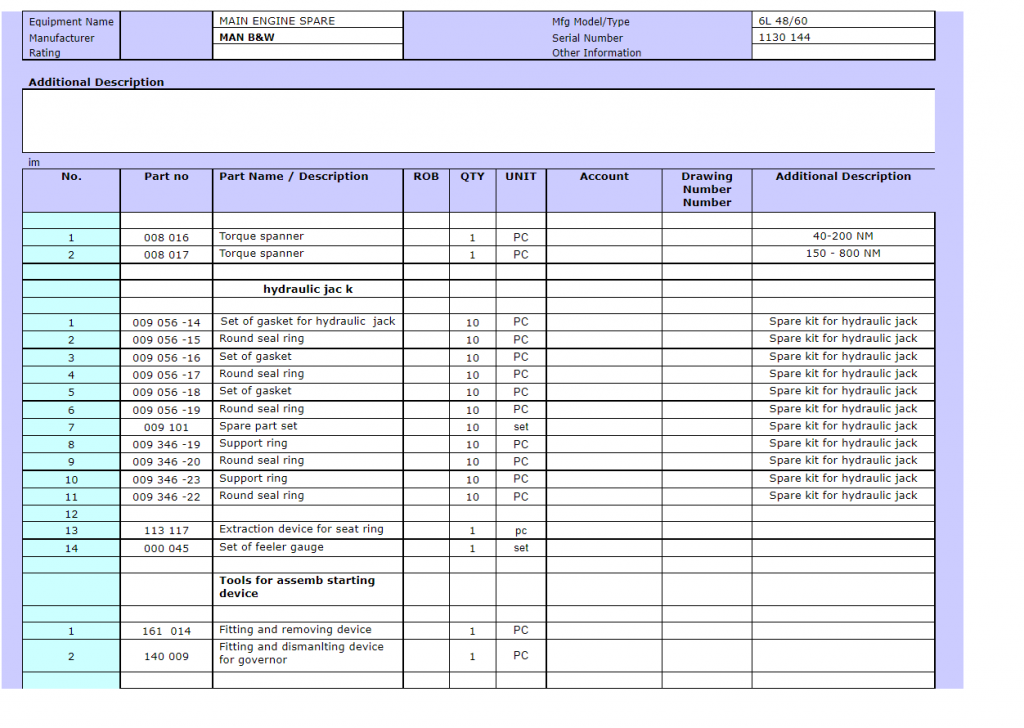Select part number cell 008 016
Screen dimensions: 1024x728
click(166, 238)
